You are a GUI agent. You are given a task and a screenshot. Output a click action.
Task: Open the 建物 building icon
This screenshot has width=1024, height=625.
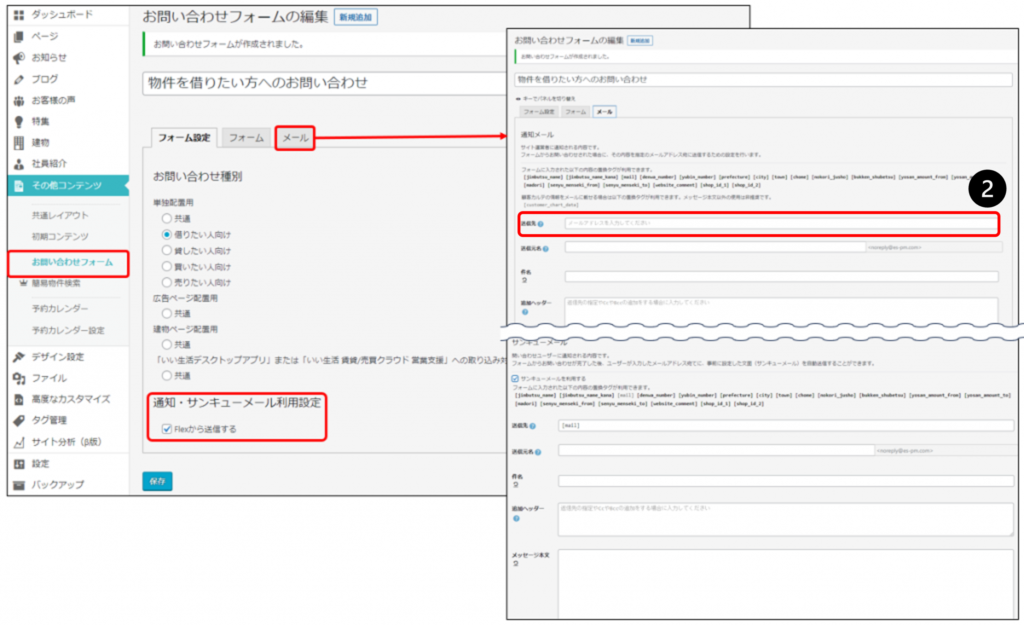pos(19,142)
